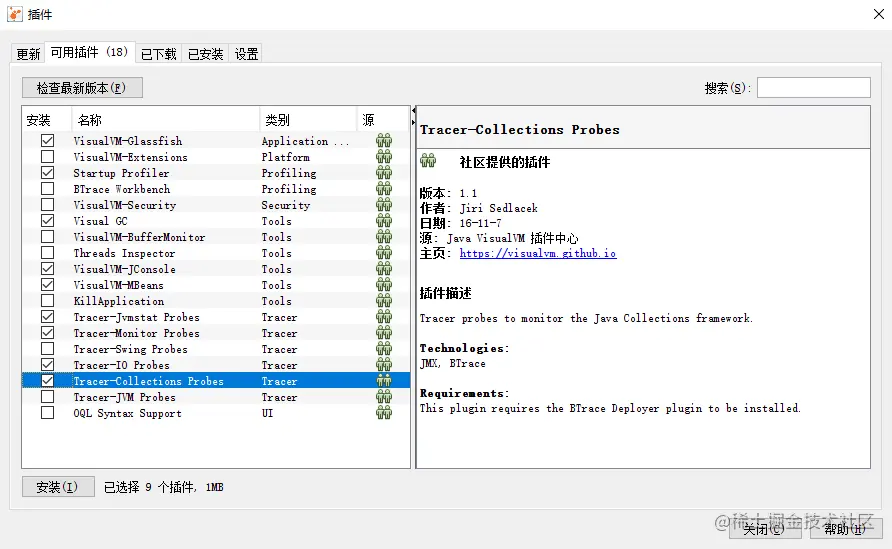
Task: Select the 可用插件 (18) tab
Action: pyautogui.click(x=89, y=52)
